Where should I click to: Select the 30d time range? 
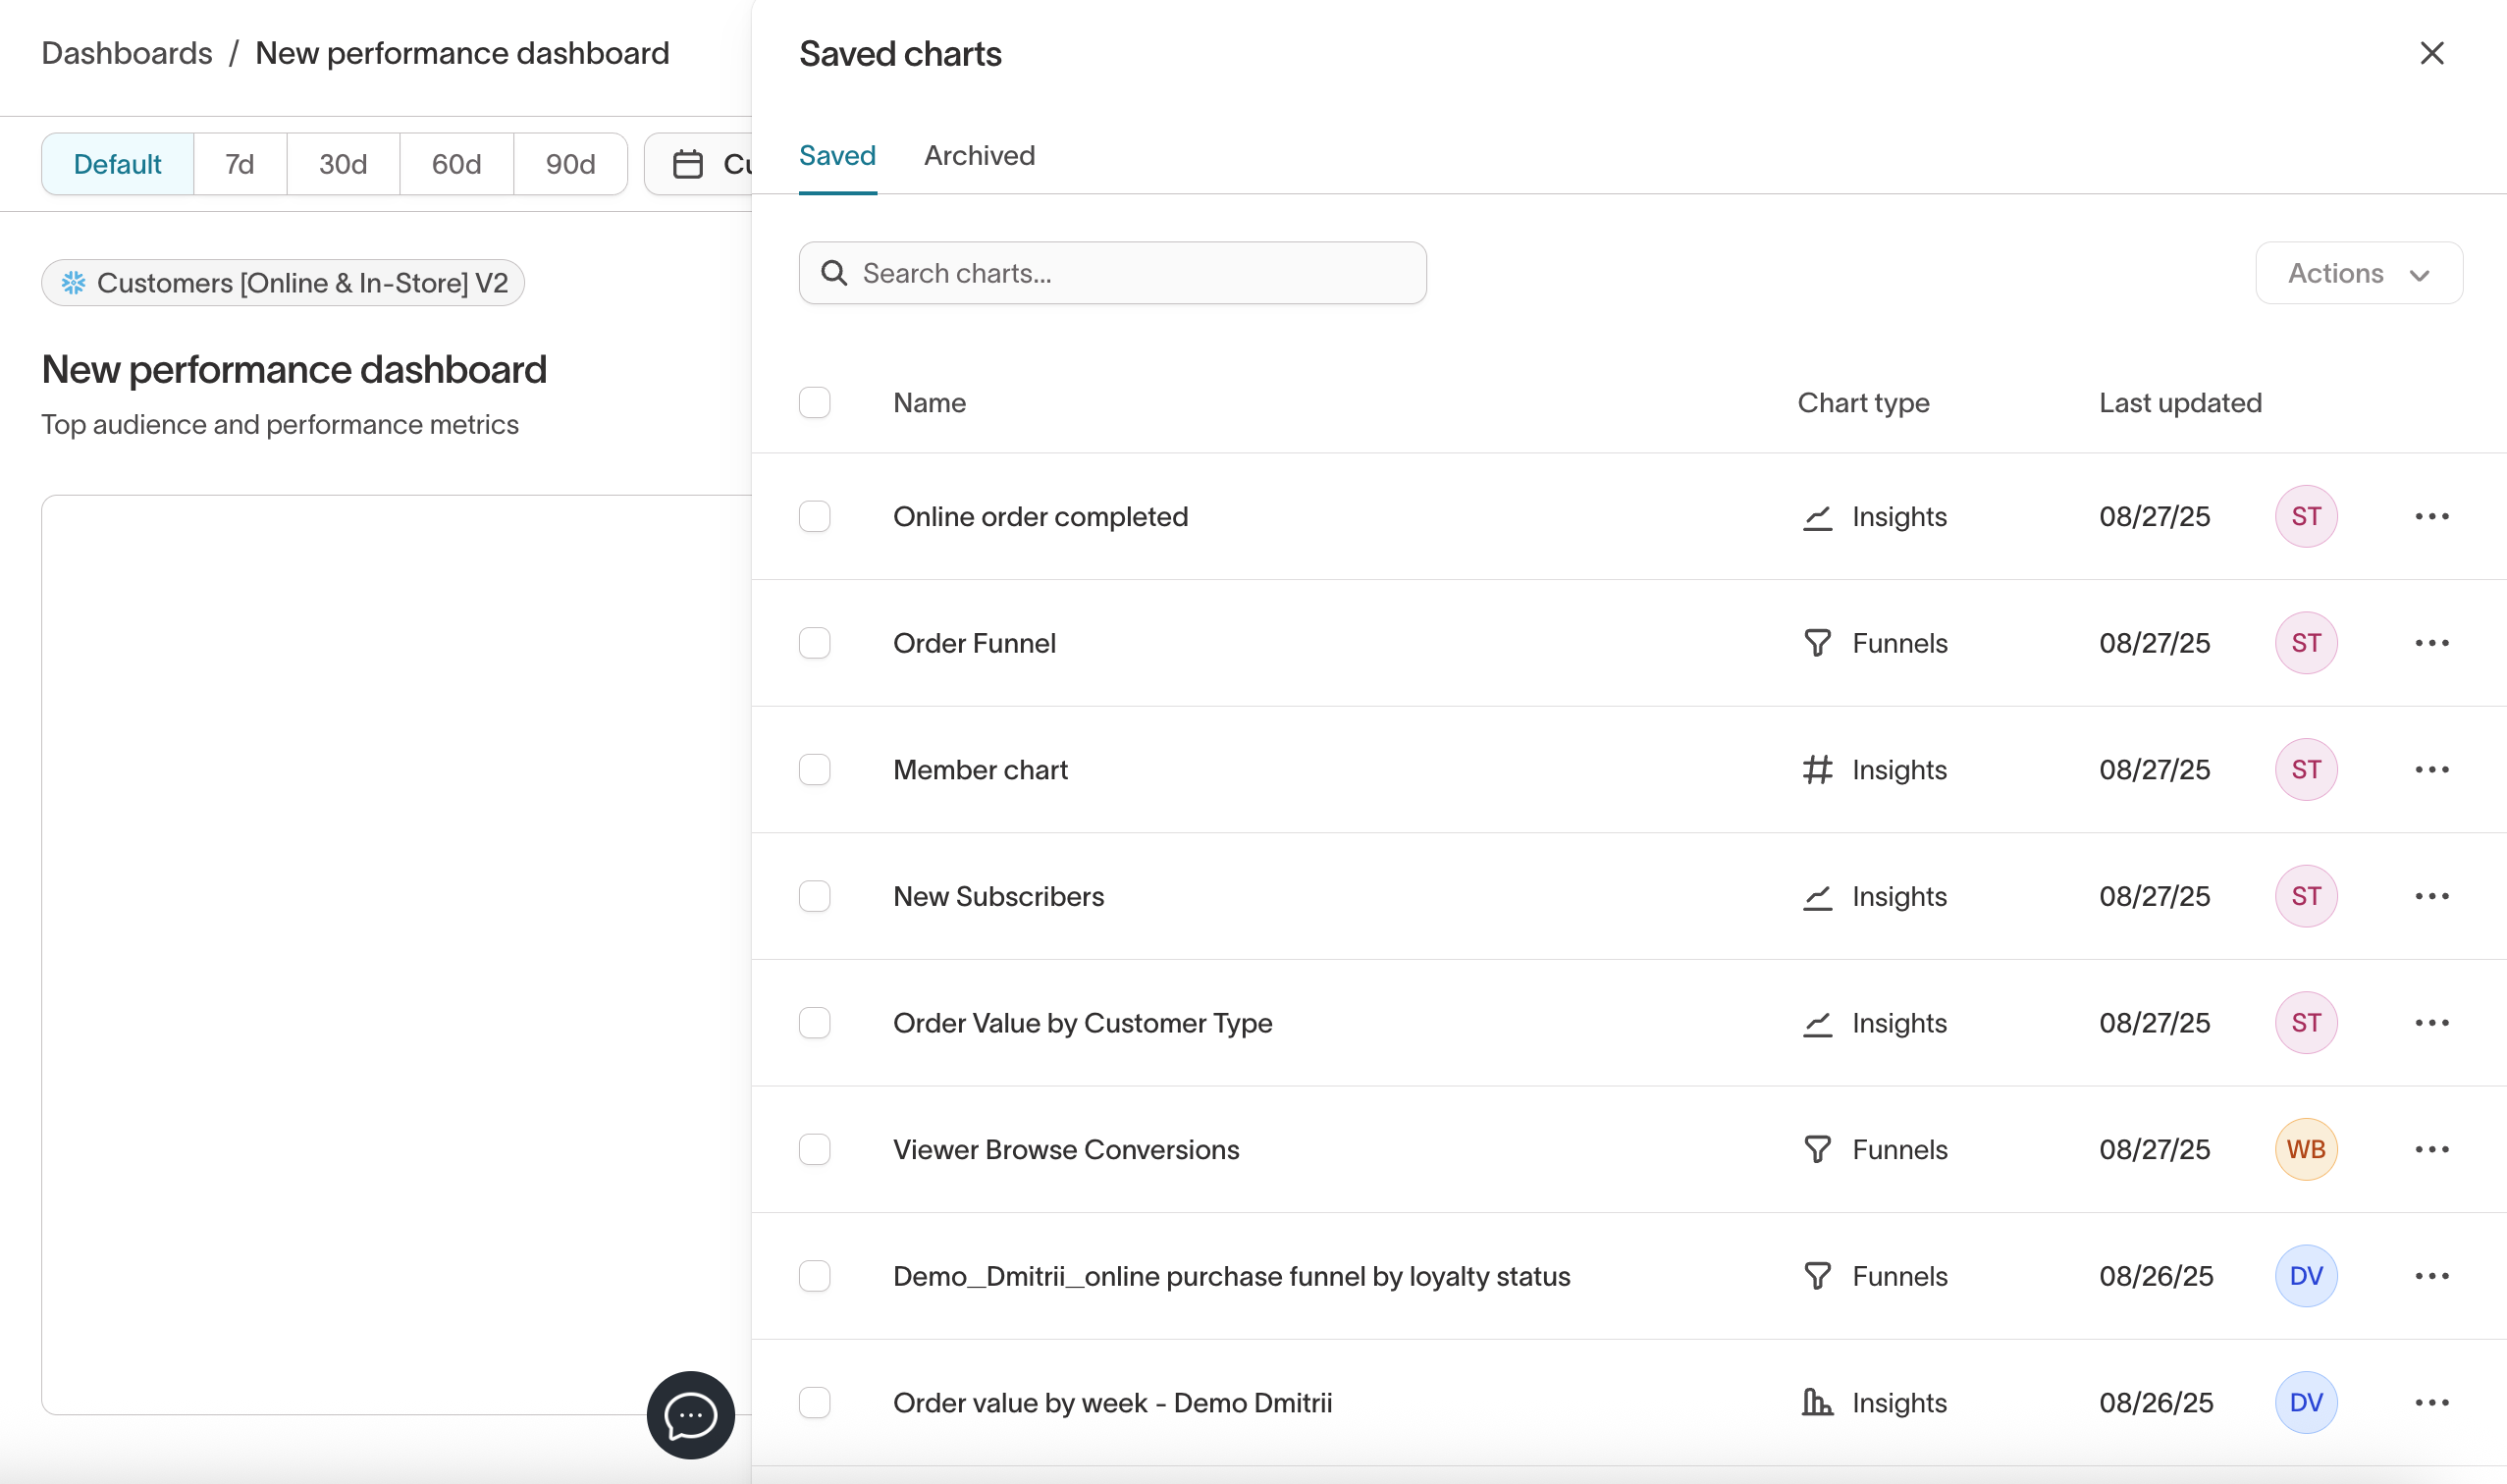point(342,164)
